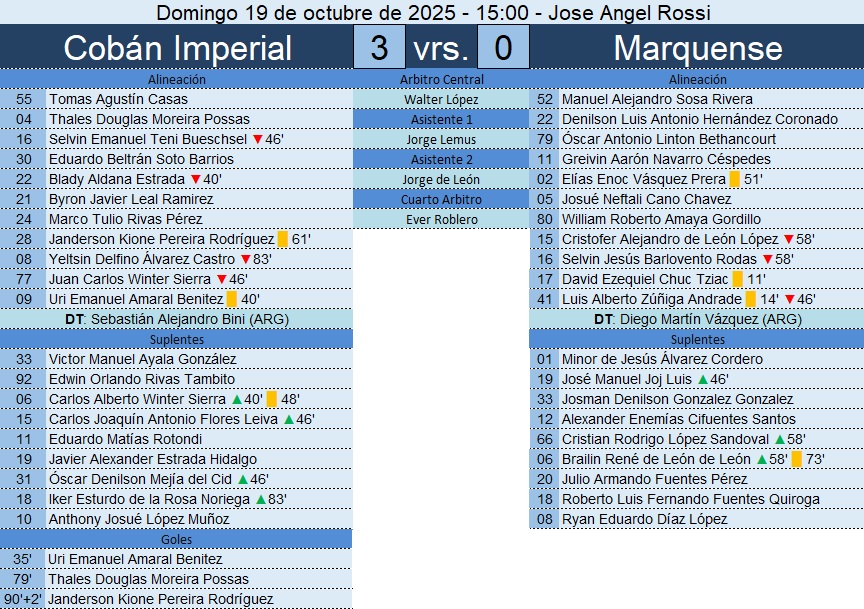Viewport: 864px width, 609px height.
Task: Select the yellow card next to Elías Enoc Vásquez Prera
Action: coord(735,179)
